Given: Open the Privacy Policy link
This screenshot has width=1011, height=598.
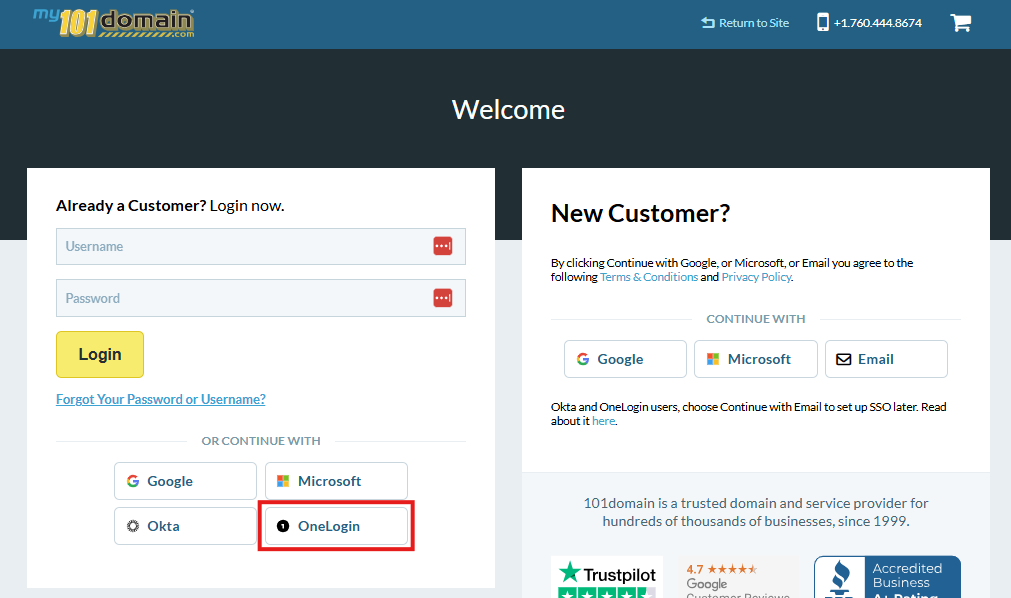Looking at the screenshot, I should [x=756, y=276].
